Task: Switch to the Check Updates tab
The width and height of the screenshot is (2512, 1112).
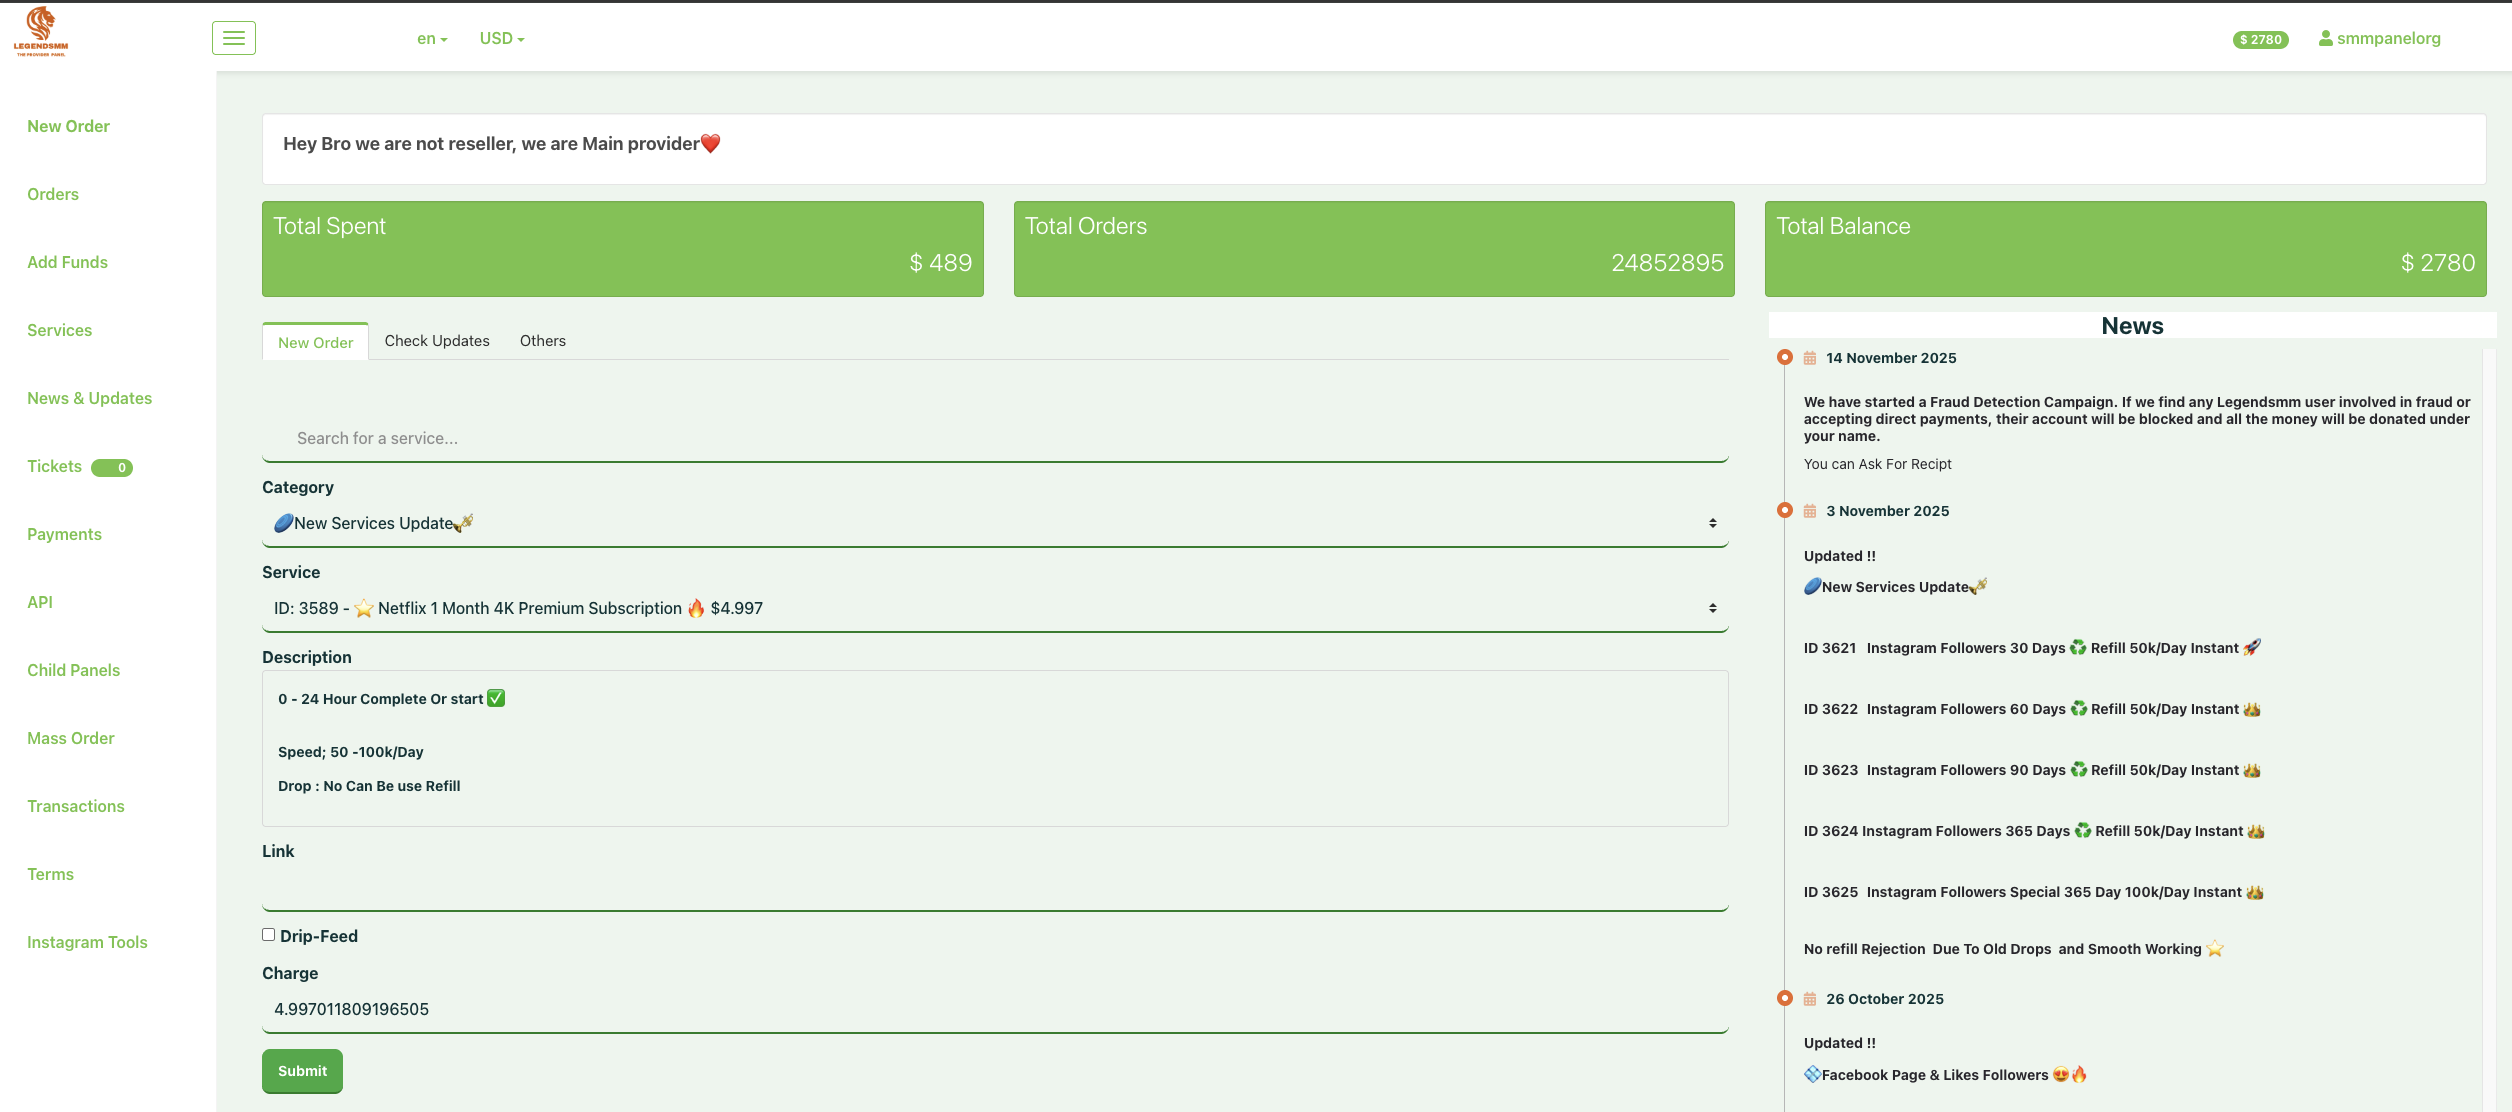Action: pos(437,341)
